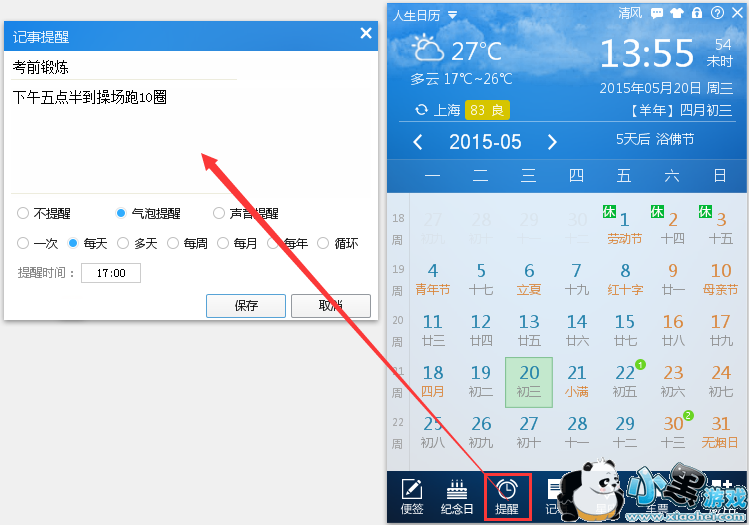
Task: Open the help question mark icon
Action: [x=717, y=13]
